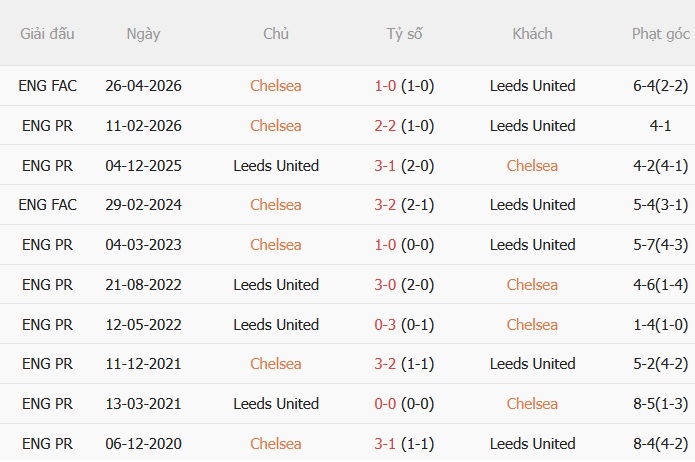Click the Giải đấu column header
This screenshot has width=695, height=462.
tap(47, 34)
